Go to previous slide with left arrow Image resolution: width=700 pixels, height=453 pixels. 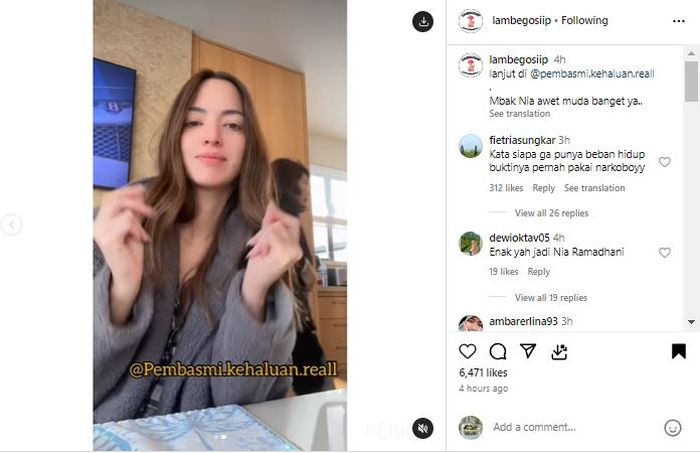[12, 224]
